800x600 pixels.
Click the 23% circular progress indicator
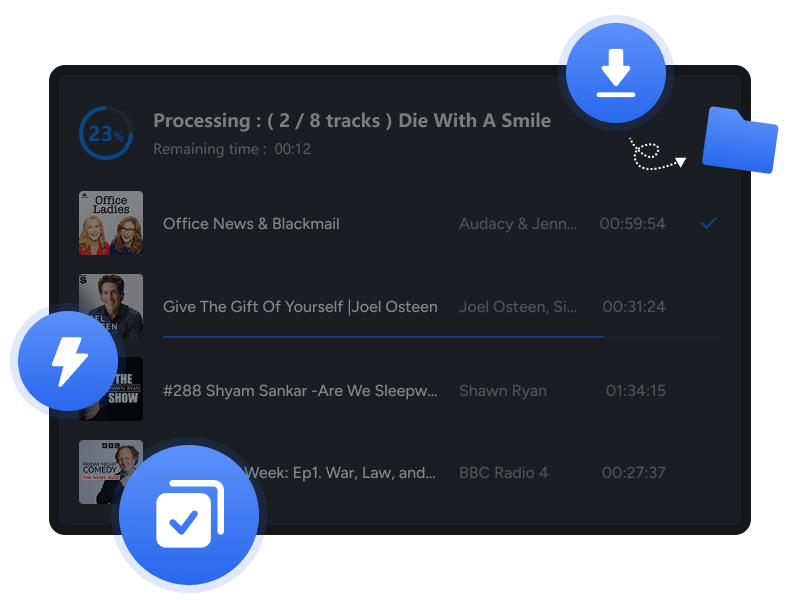(x=104, y=132)
